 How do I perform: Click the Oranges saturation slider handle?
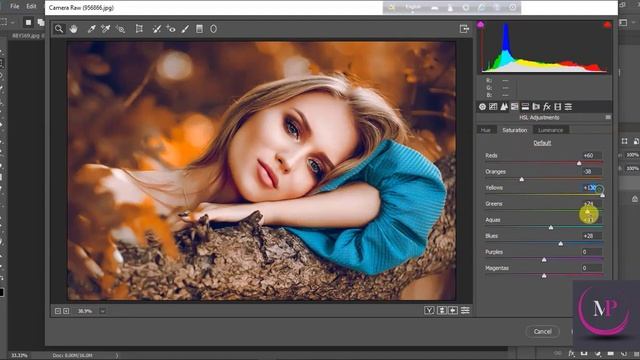pos(522,179)
